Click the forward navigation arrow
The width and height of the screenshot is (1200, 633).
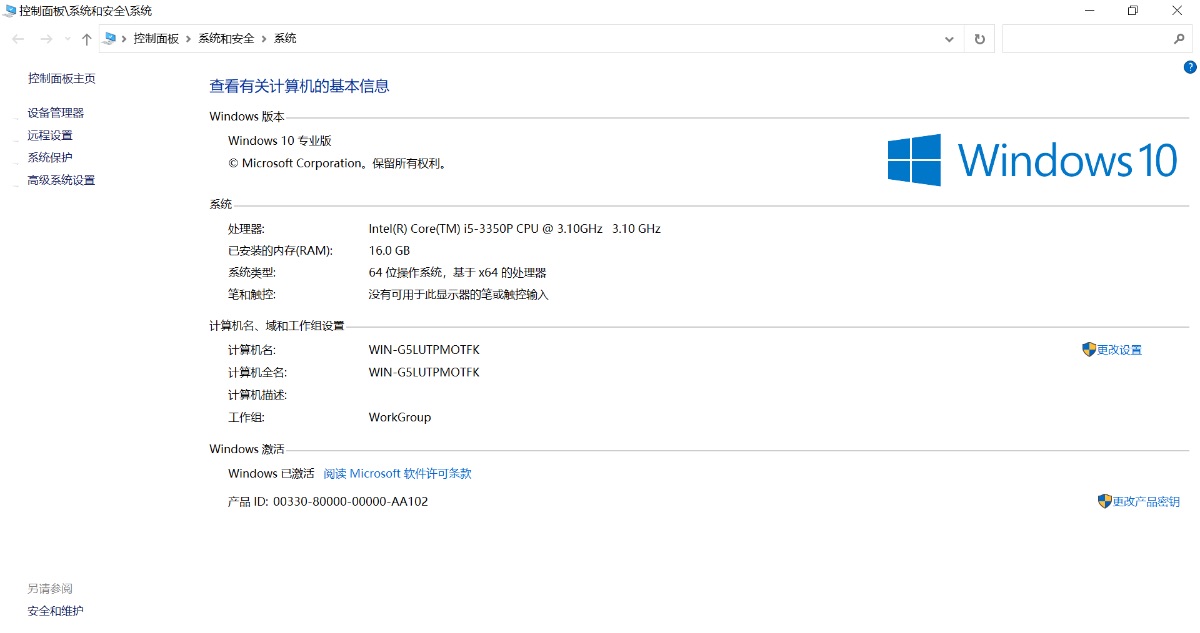tap(46, 39)
